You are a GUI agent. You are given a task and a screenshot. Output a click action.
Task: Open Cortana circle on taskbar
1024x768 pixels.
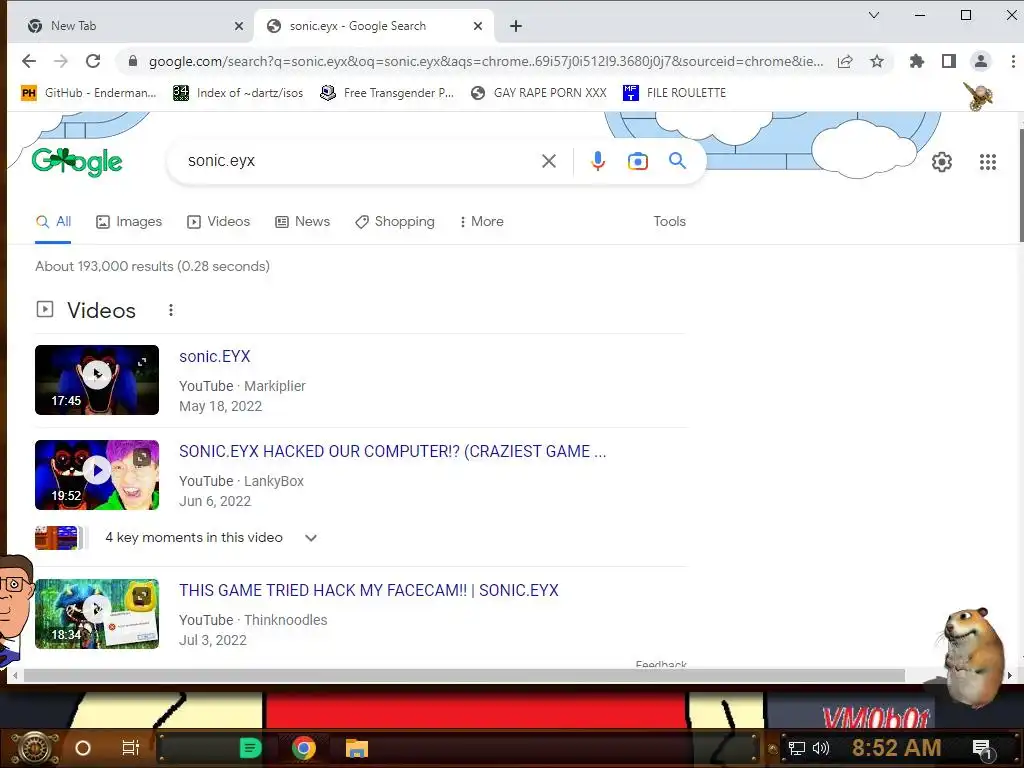(83, 748)
